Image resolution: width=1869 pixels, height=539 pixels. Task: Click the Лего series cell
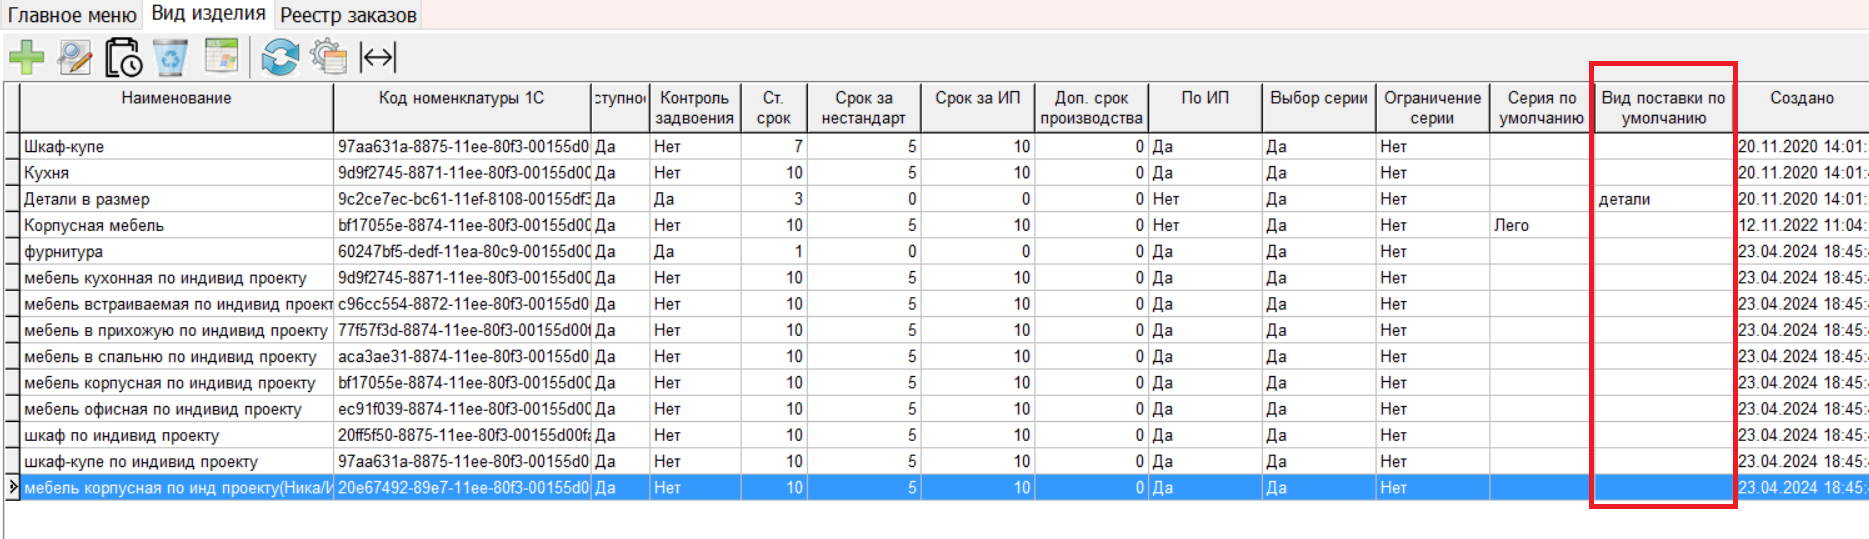pyautogui.click(x=1511, y=225)
